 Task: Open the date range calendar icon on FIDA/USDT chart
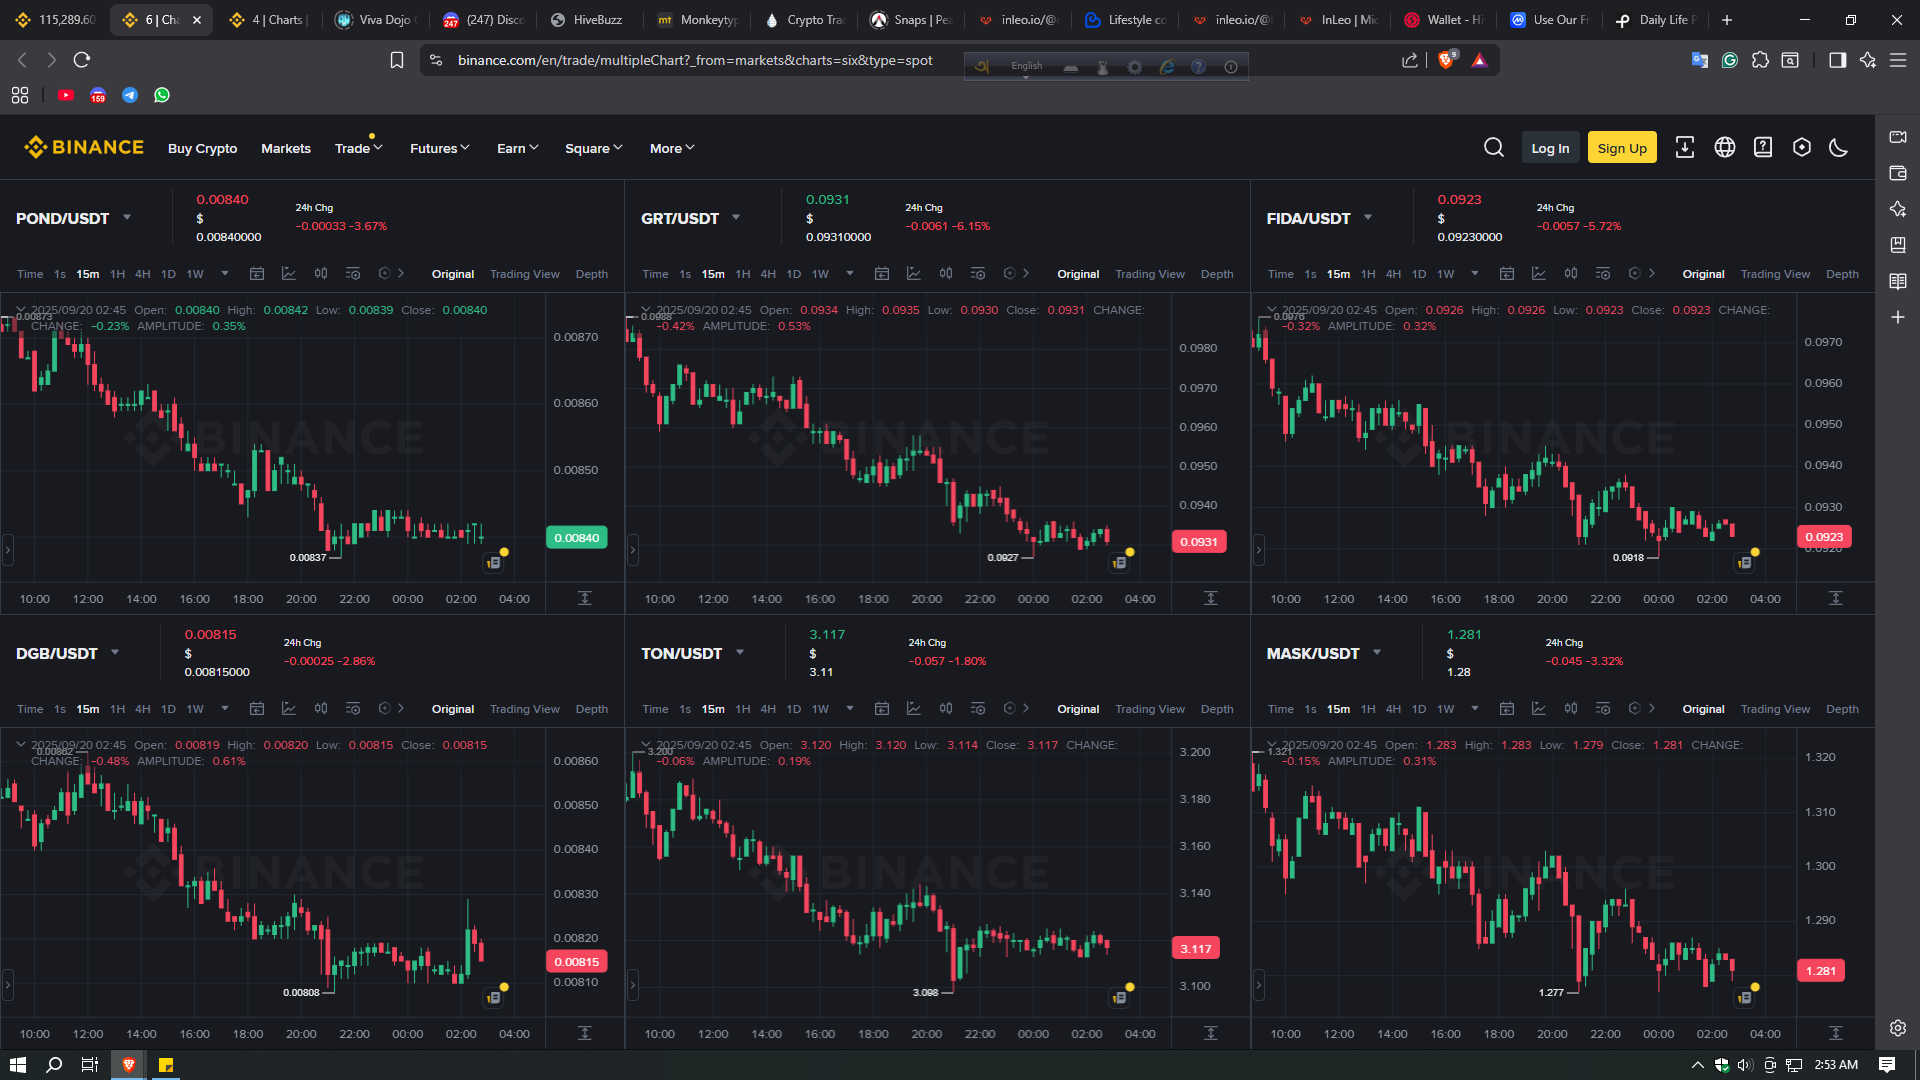point(1507,274)
